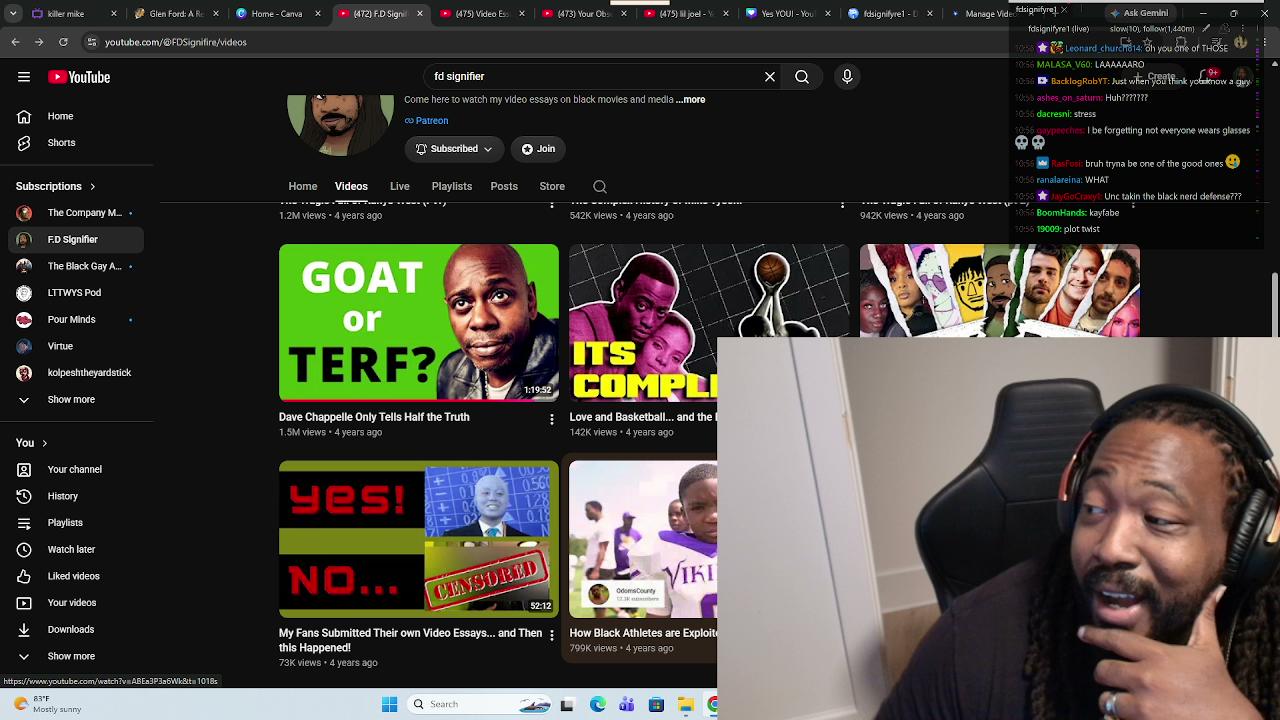Image resolution: width=1280 pixels, height=720 pixels.
Task: Open options for My Fans Submitted video
Action: tap(551, 636)
